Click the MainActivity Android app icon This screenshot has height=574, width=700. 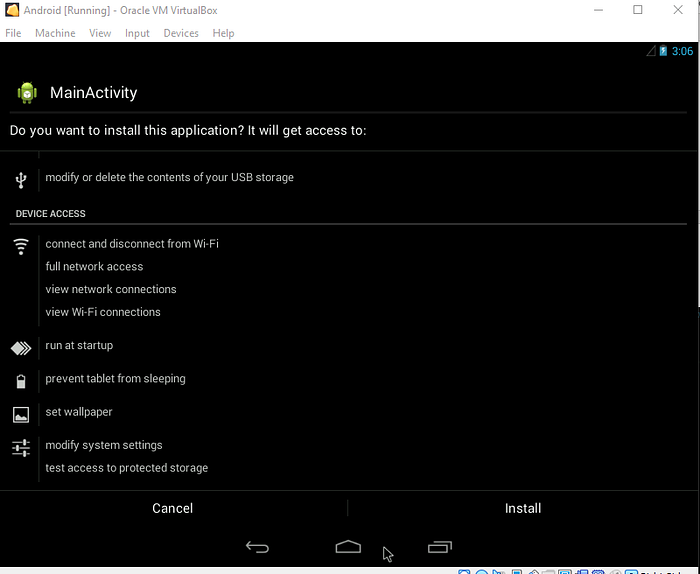(x=27, y=93)
